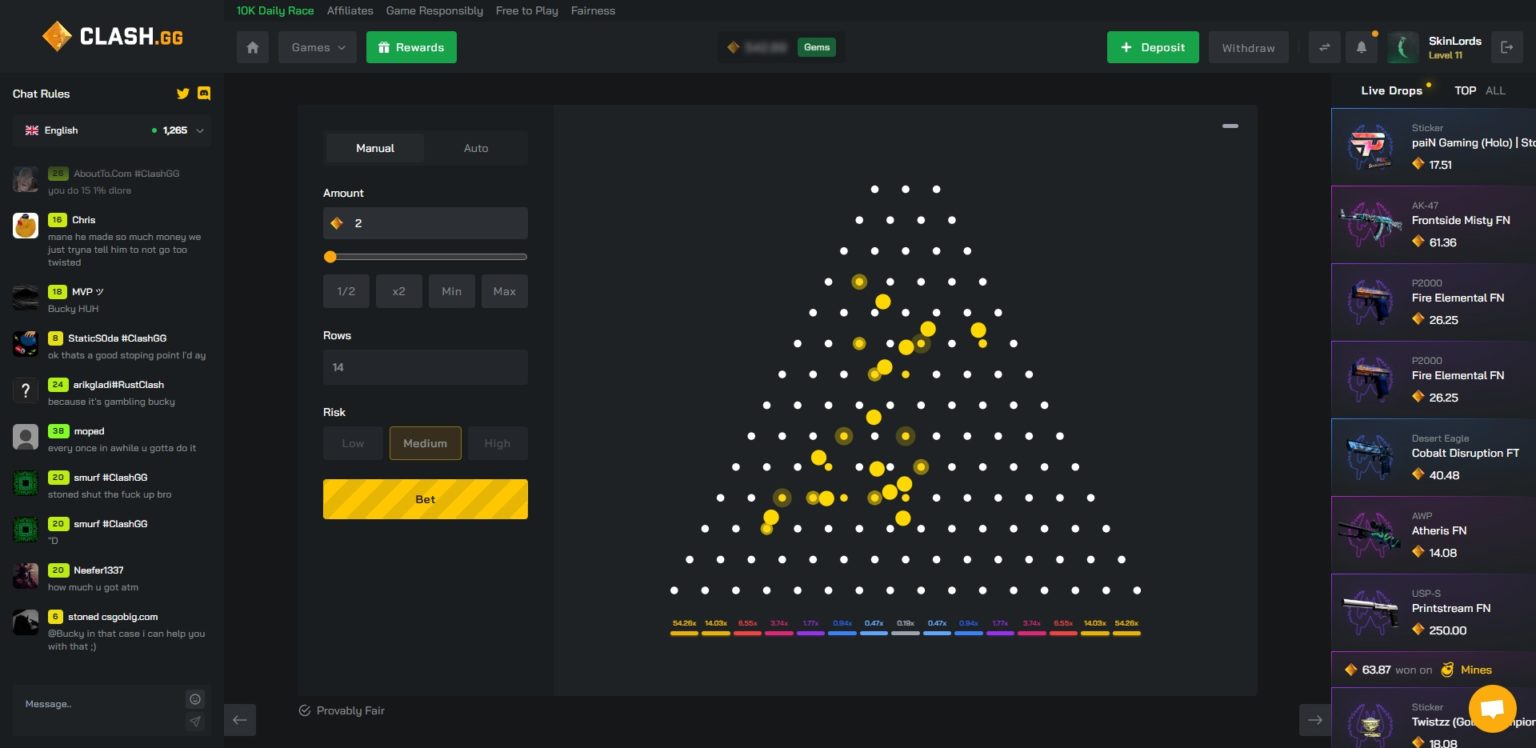Open the Rows selector showing 14
1536x748 pixels.
[425, 367]
